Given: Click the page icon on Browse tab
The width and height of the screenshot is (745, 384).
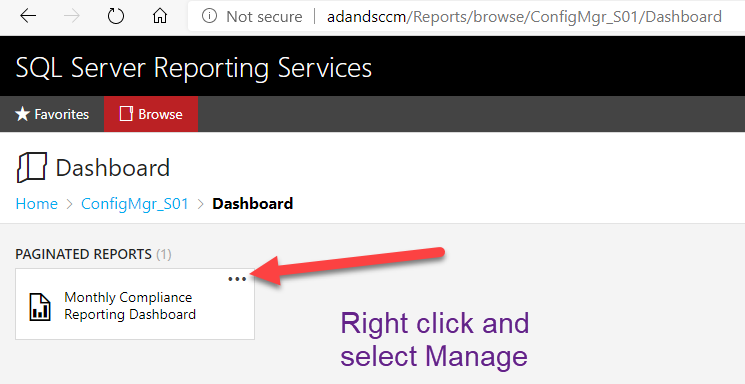Looking at the screenshot, I should coord(126,114).
